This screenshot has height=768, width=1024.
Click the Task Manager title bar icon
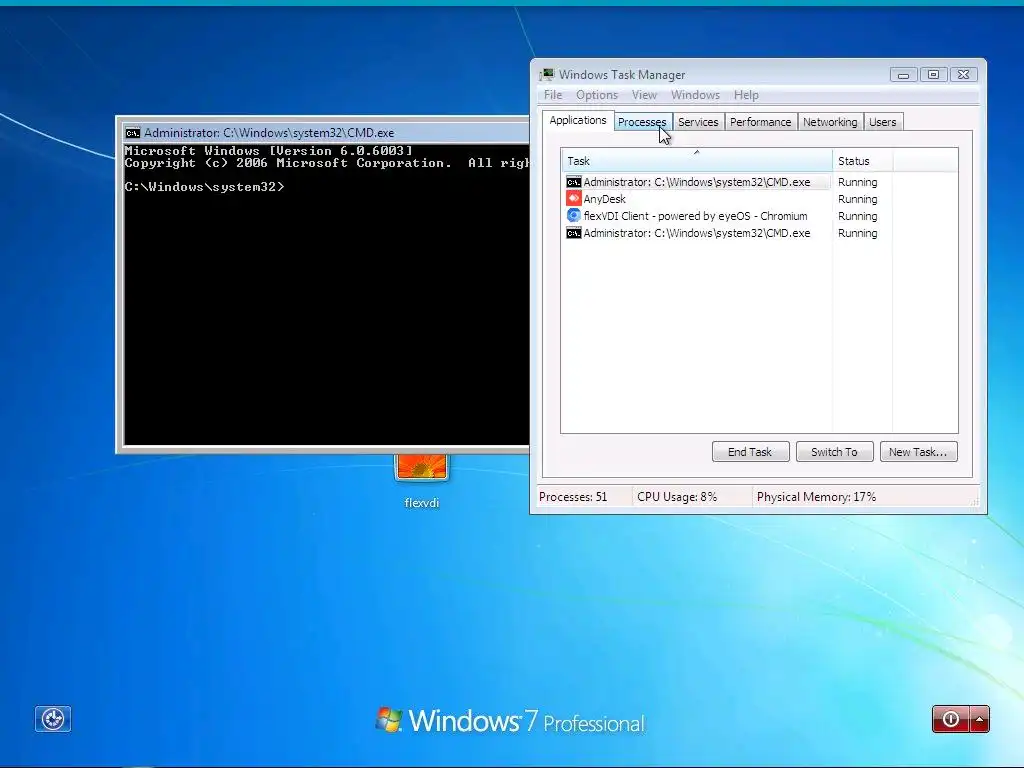pyautogui.click(x=547, y=74)
